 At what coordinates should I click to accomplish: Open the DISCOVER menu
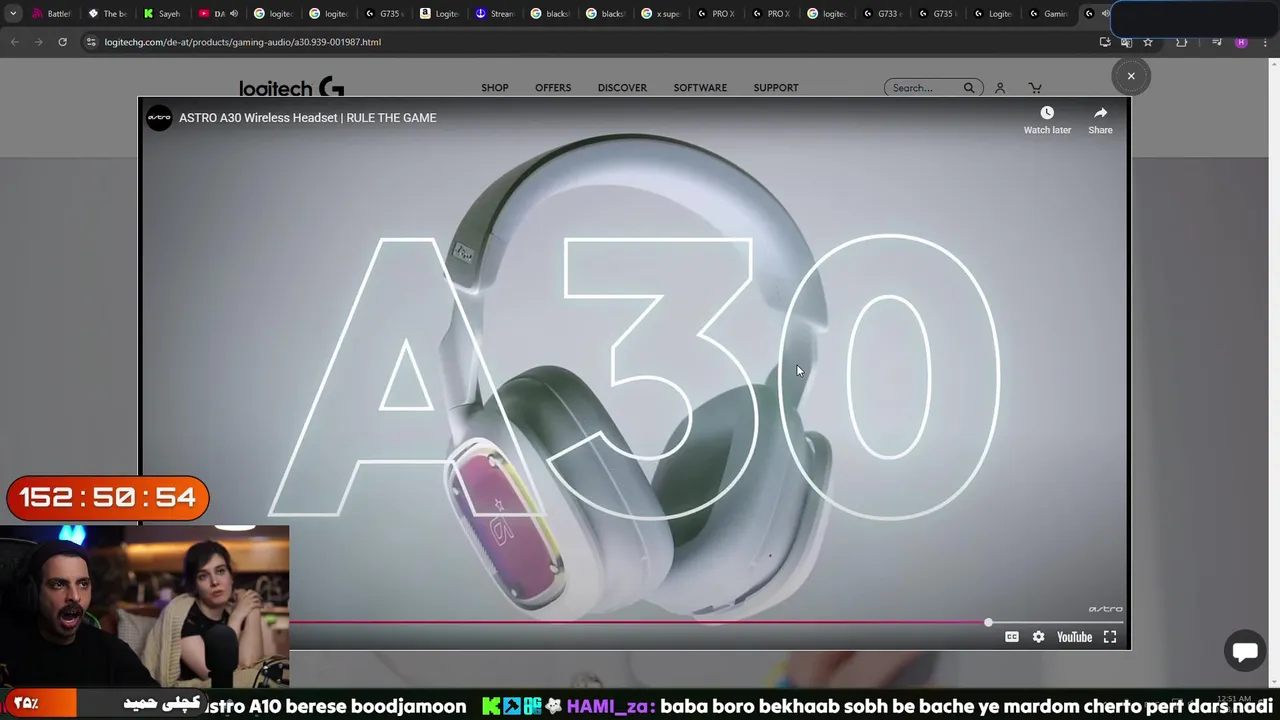pyautogui.click(x=622, y=88)
